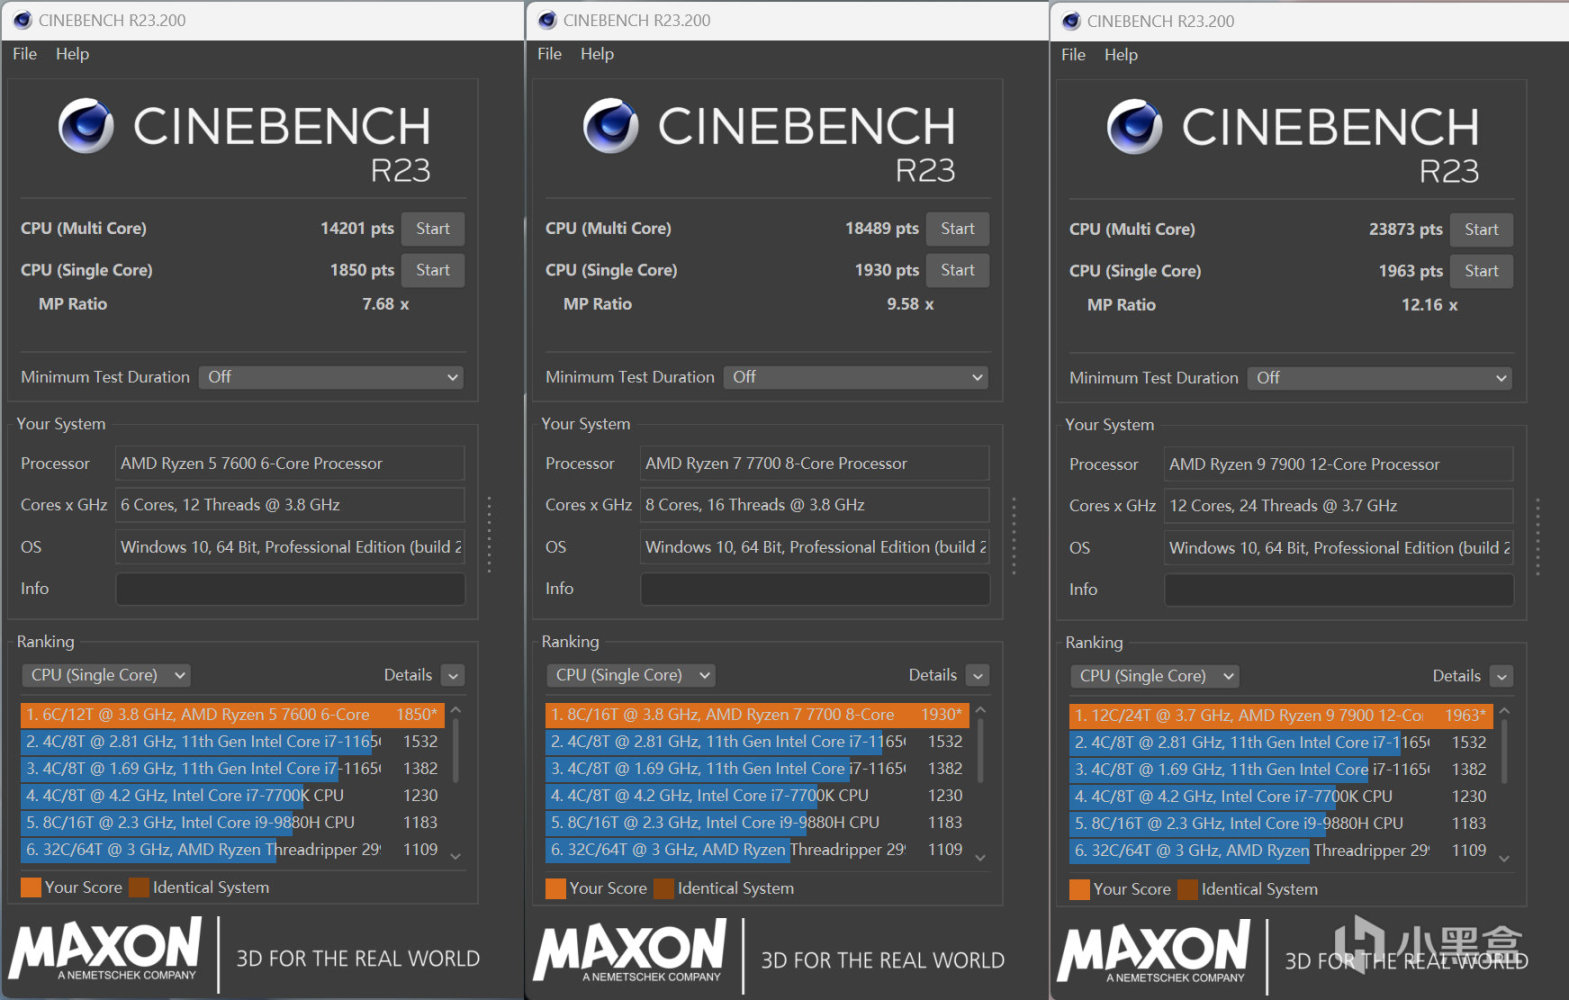
Task: Open the Help menu in the Ryzen 7 7700 window
Action: pyautogui.click(x=597, y=54)
